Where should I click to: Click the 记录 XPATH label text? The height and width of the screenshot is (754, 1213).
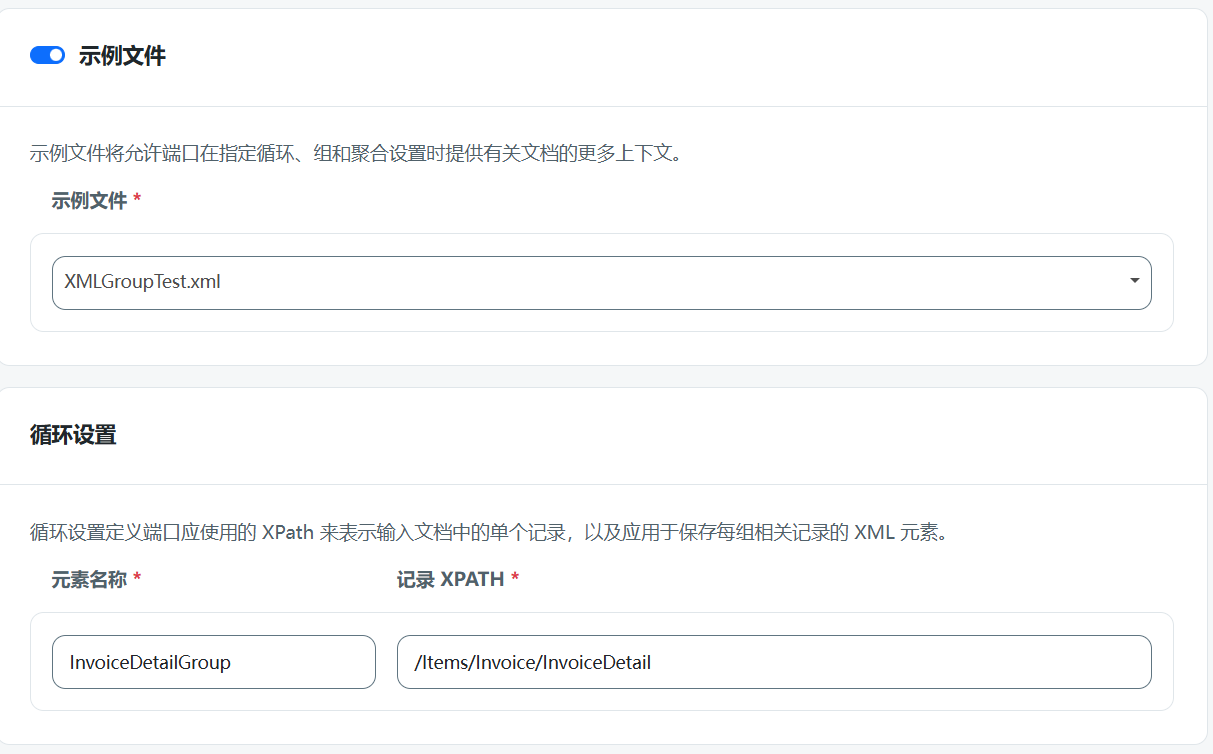coord(449,578)
